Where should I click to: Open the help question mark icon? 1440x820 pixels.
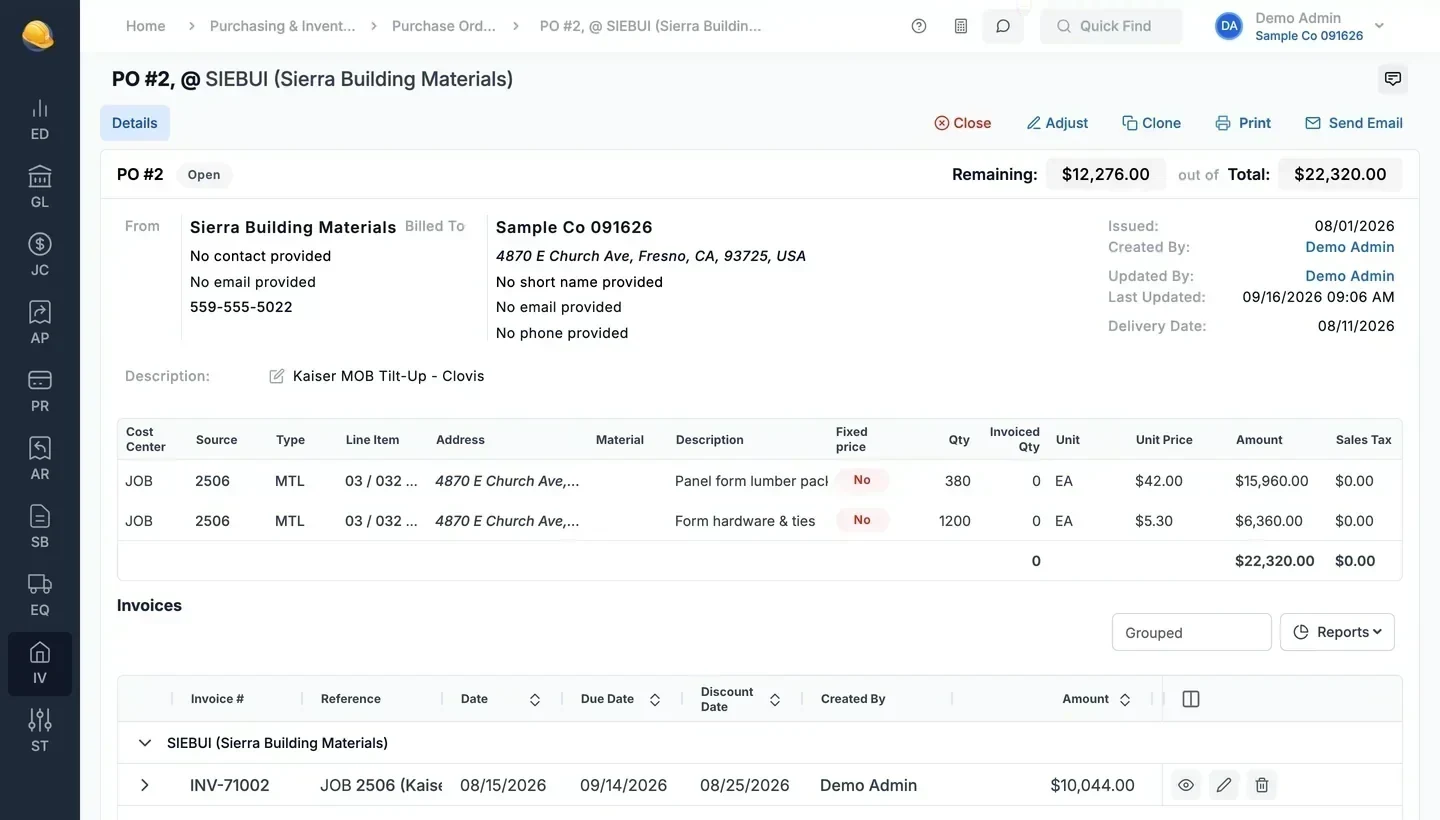(x=919, y=26)
